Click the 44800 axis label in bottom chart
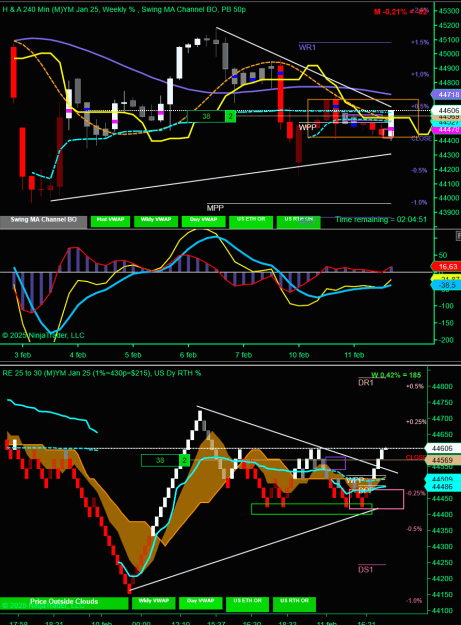Screen dimensions: 461x625 click(x=442, y=386)
